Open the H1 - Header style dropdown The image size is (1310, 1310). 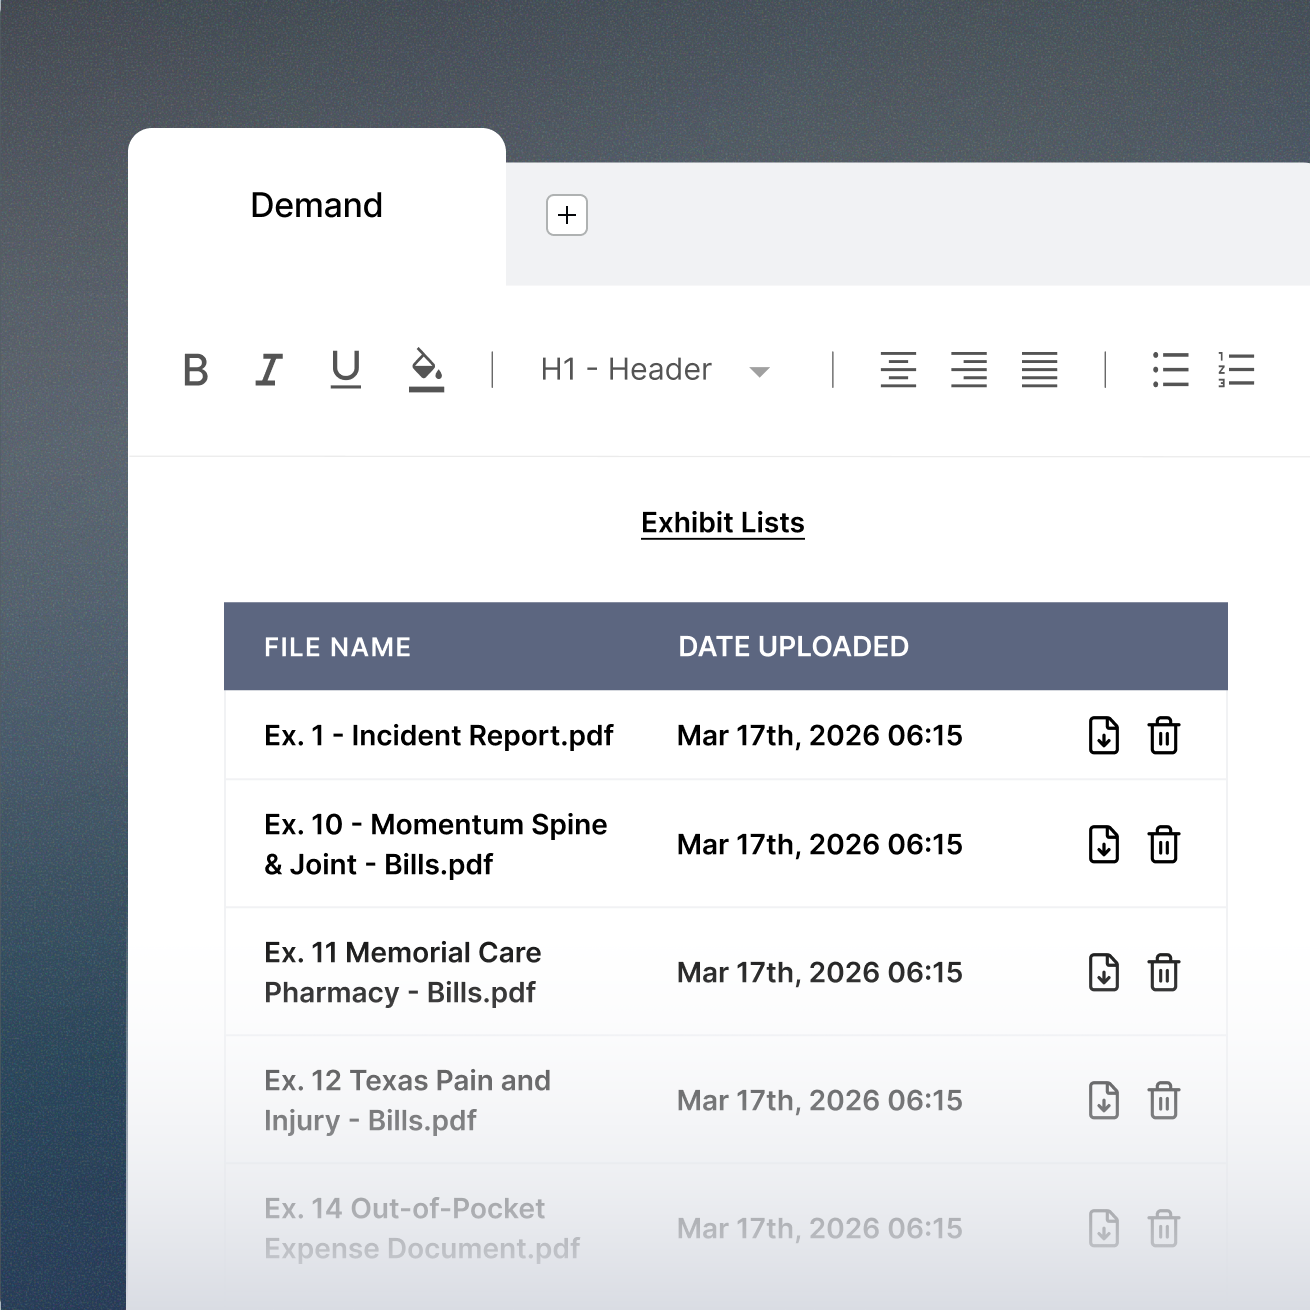pos(655,370)
